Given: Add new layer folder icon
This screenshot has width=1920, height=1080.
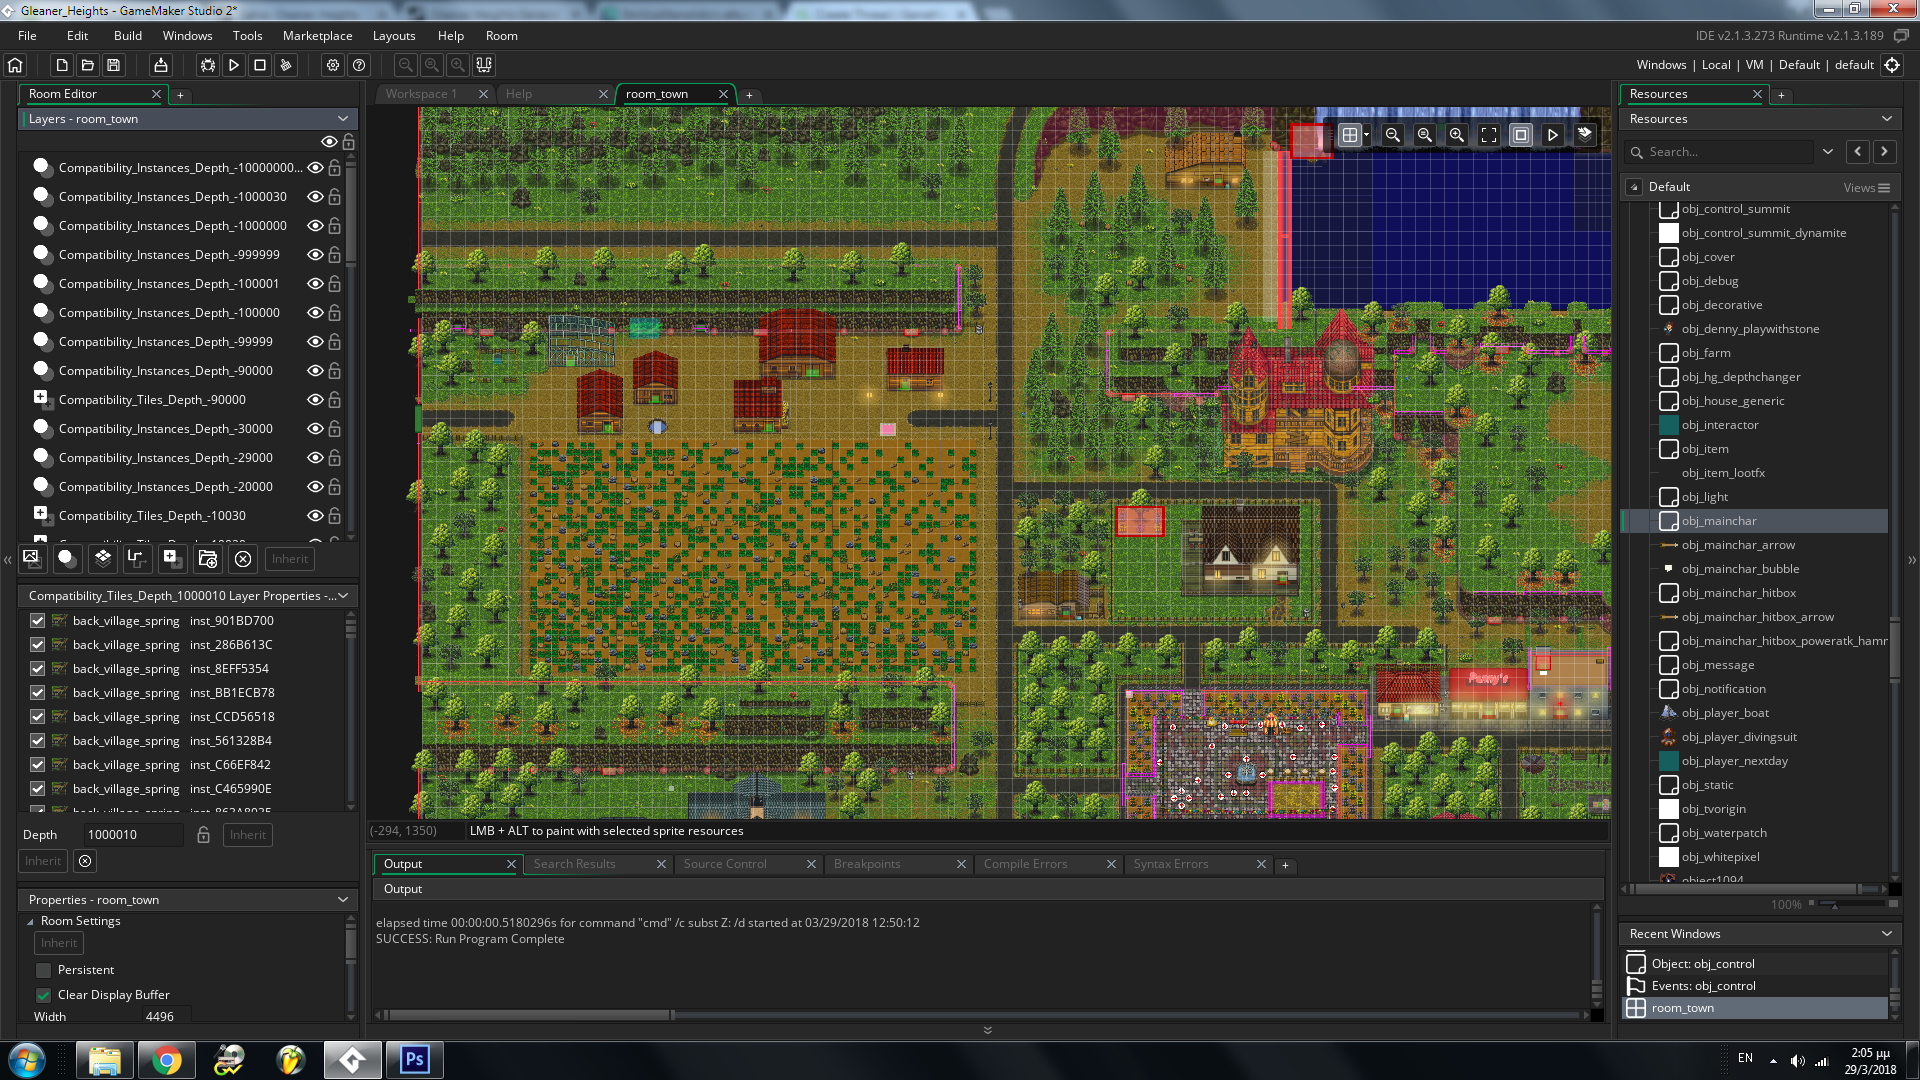Looking at the screenshot, I should click(x=208, y=558).
